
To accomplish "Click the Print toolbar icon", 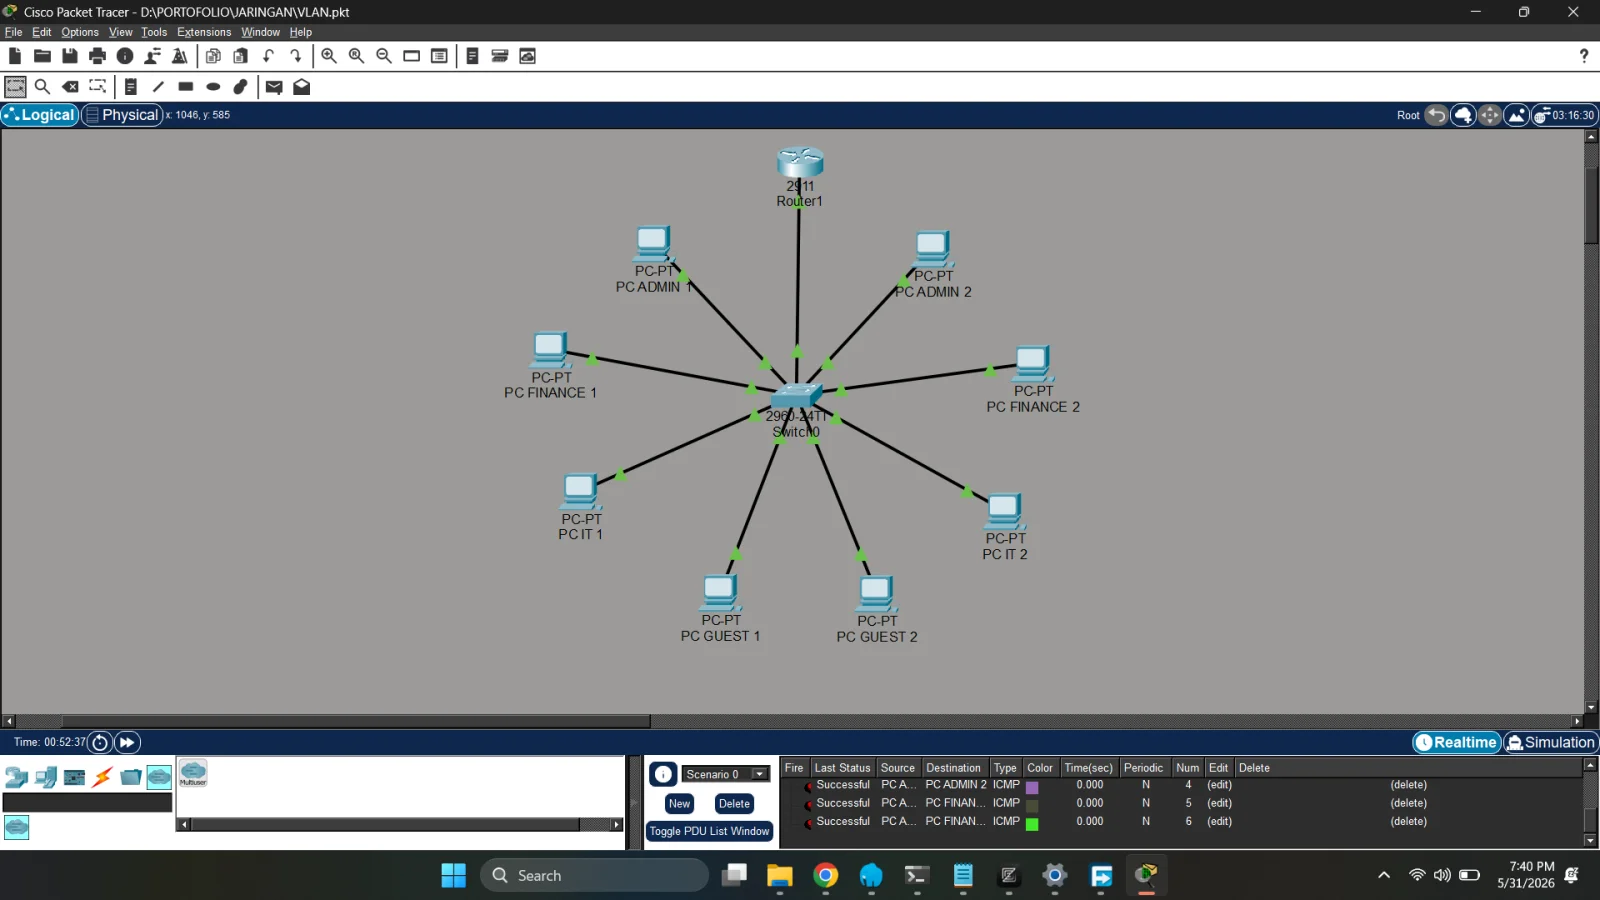I will pos(97,56).
